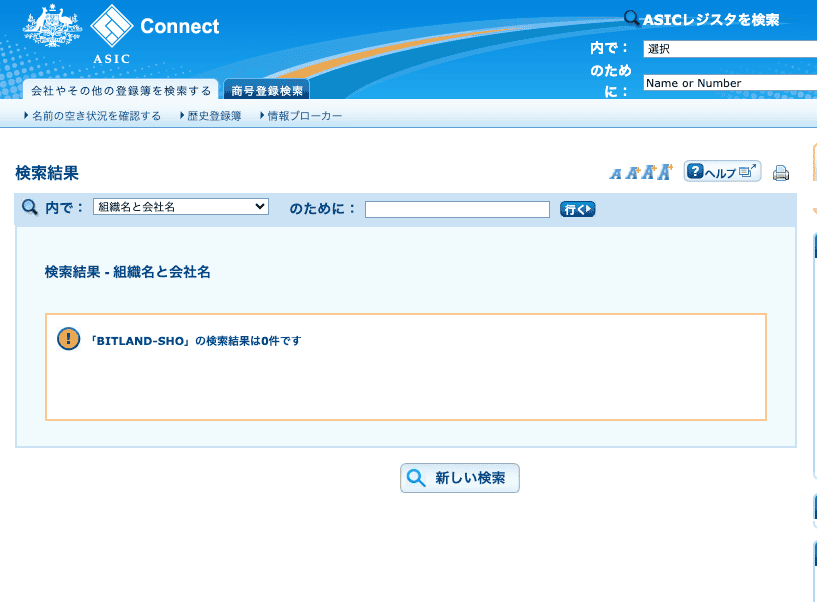Choose the second smallest font size A icon
The height and width of the screenshot is (602, 817).
pos(633,173)
